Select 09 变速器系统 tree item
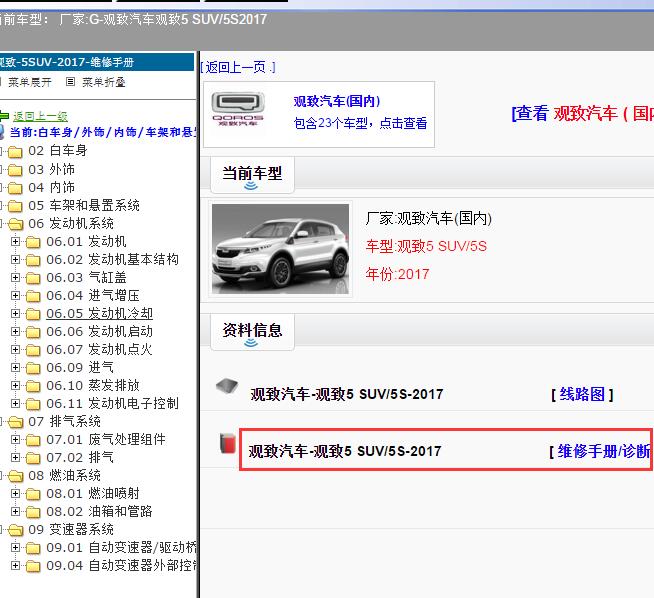Screen dimensions: 654x598 click(71, 529)
